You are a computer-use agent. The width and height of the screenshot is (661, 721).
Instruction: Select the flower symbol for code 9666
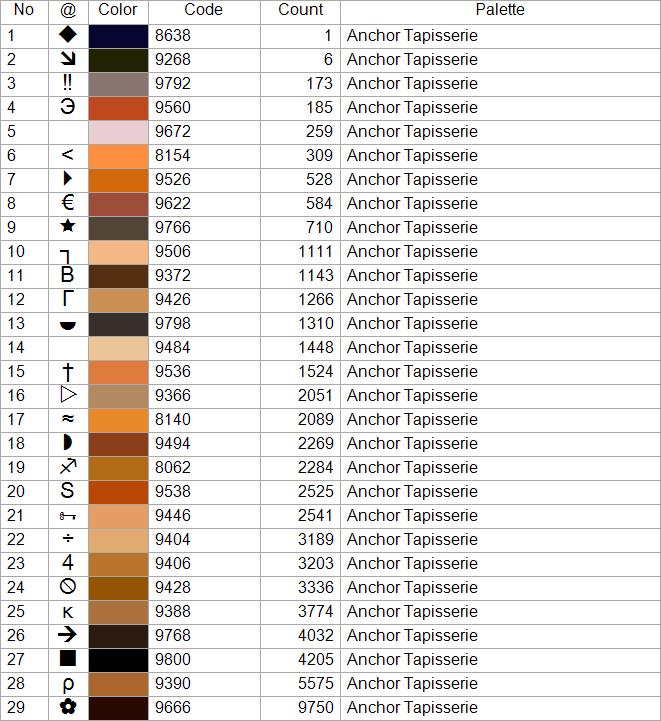[x=68, y=706]
